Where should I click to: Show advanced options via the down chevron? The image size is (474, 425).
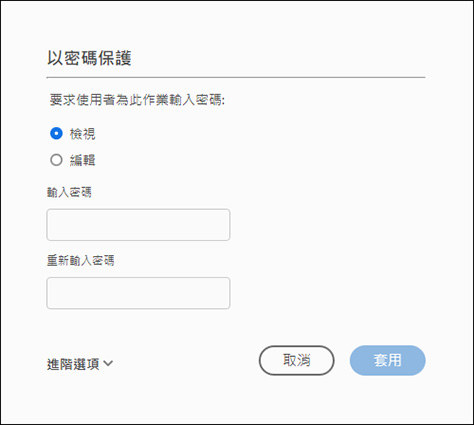(x=108, y=363)
